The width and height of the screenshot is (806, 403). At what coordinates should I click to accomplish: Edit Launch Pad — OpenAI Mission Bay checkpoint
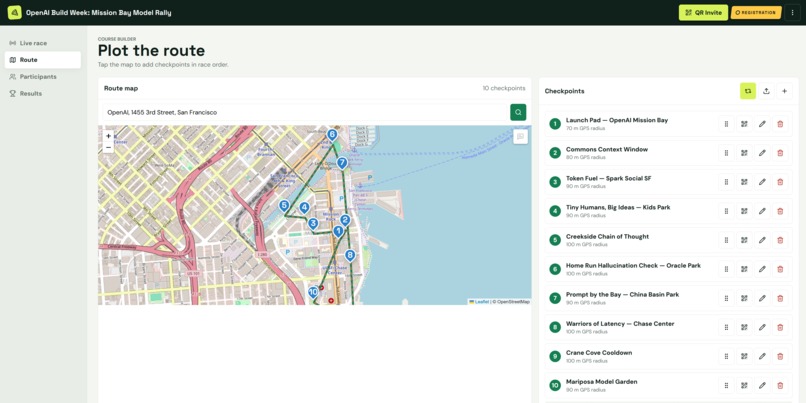(x=762, y=124)
